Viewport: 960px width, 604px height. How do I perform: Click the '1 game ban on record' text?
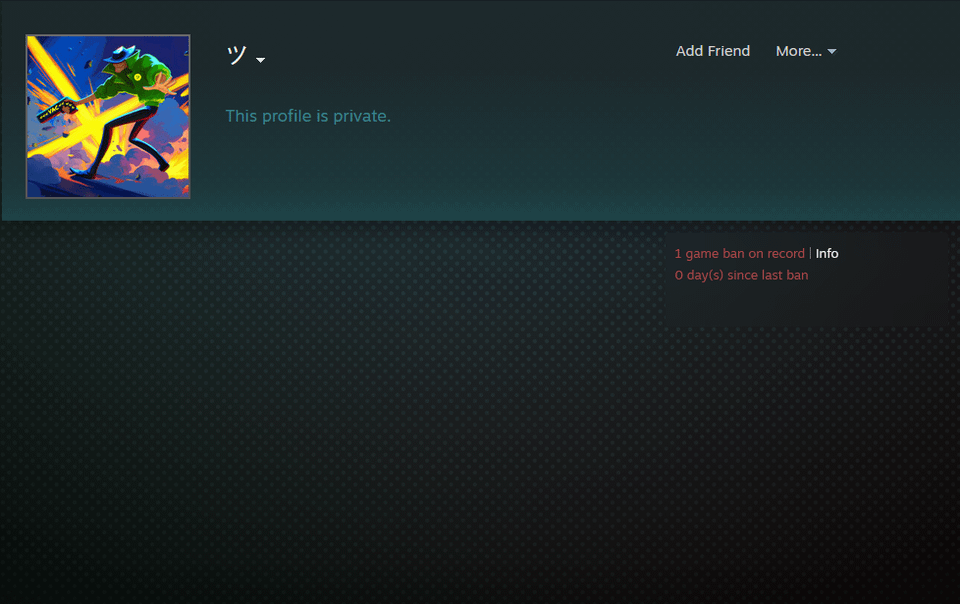pyautogui.click(x=739, y=254)
